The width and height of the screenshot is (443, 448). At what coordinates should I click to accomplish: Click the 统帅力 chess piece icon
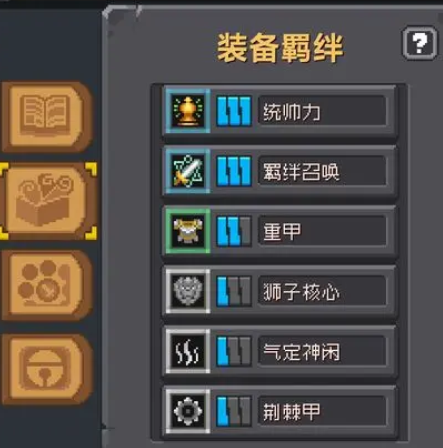pyautogui.click(x=188, y=111)
